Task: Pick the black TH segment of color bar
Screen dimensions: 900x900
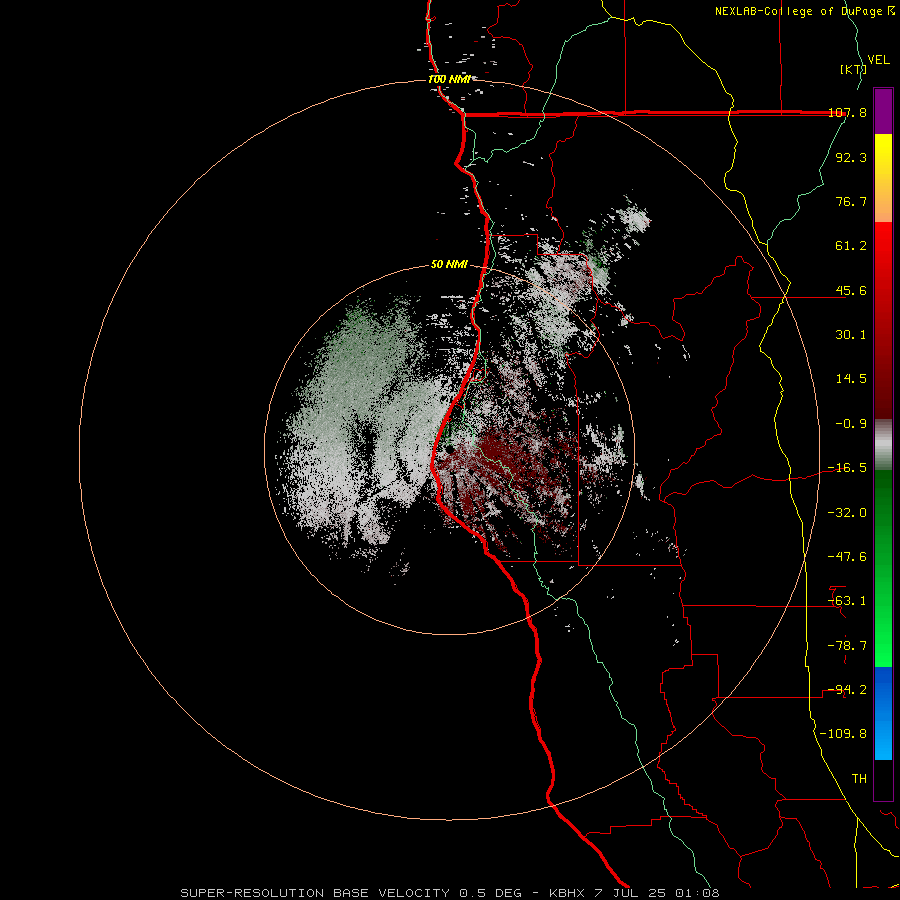Action: 883,780
